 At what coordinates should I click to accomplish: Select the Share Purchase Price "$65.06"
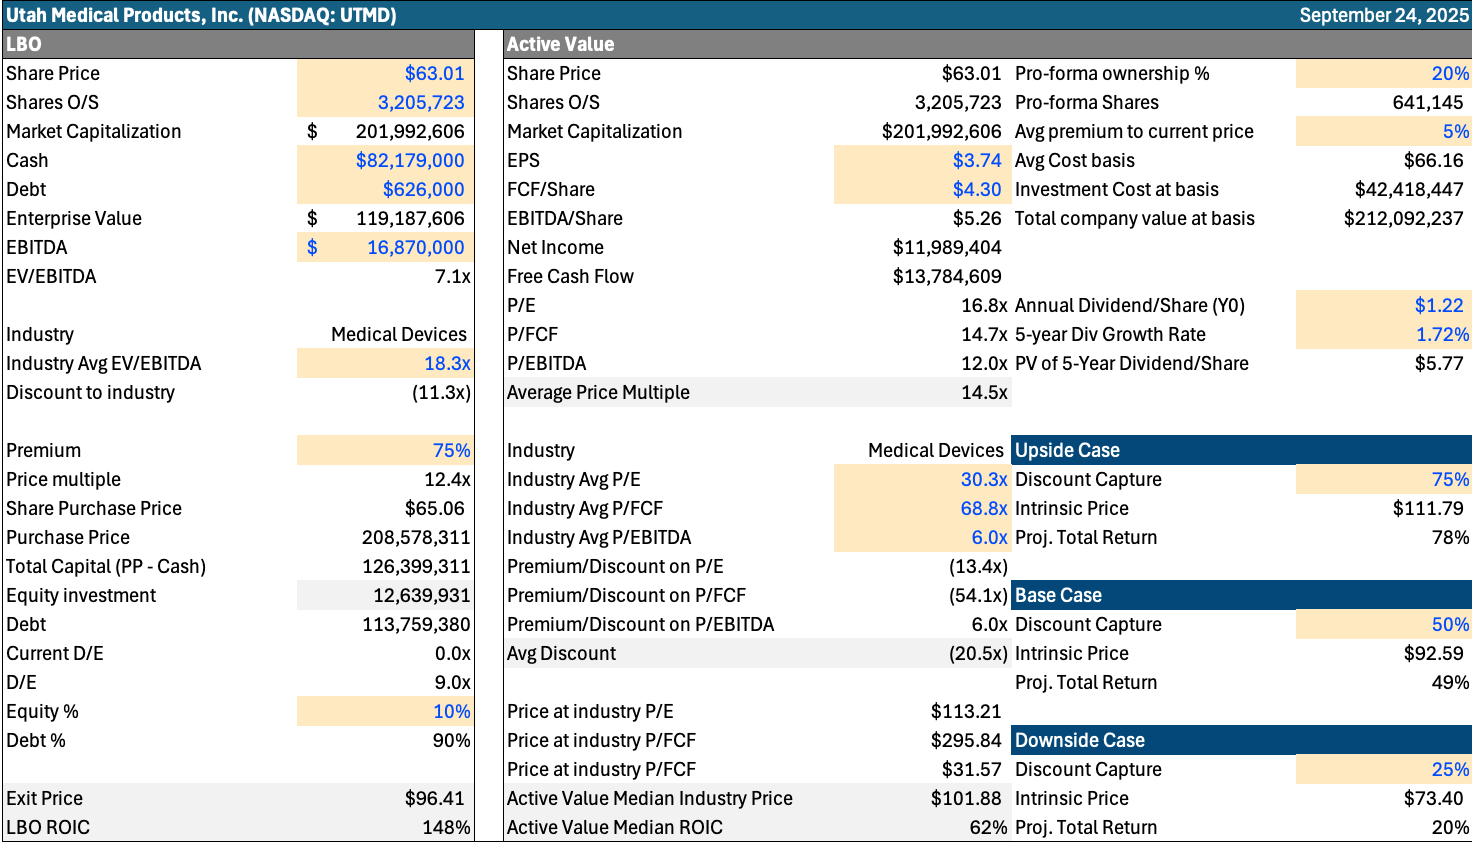pos(434,508)
